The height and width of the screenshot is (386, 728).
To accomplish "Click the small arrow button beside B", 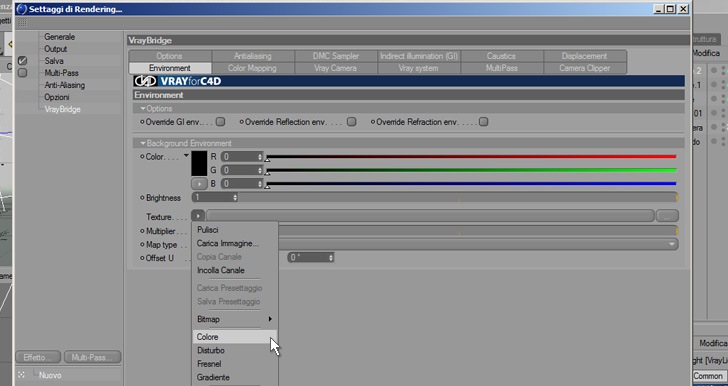I will click(199, 184).
